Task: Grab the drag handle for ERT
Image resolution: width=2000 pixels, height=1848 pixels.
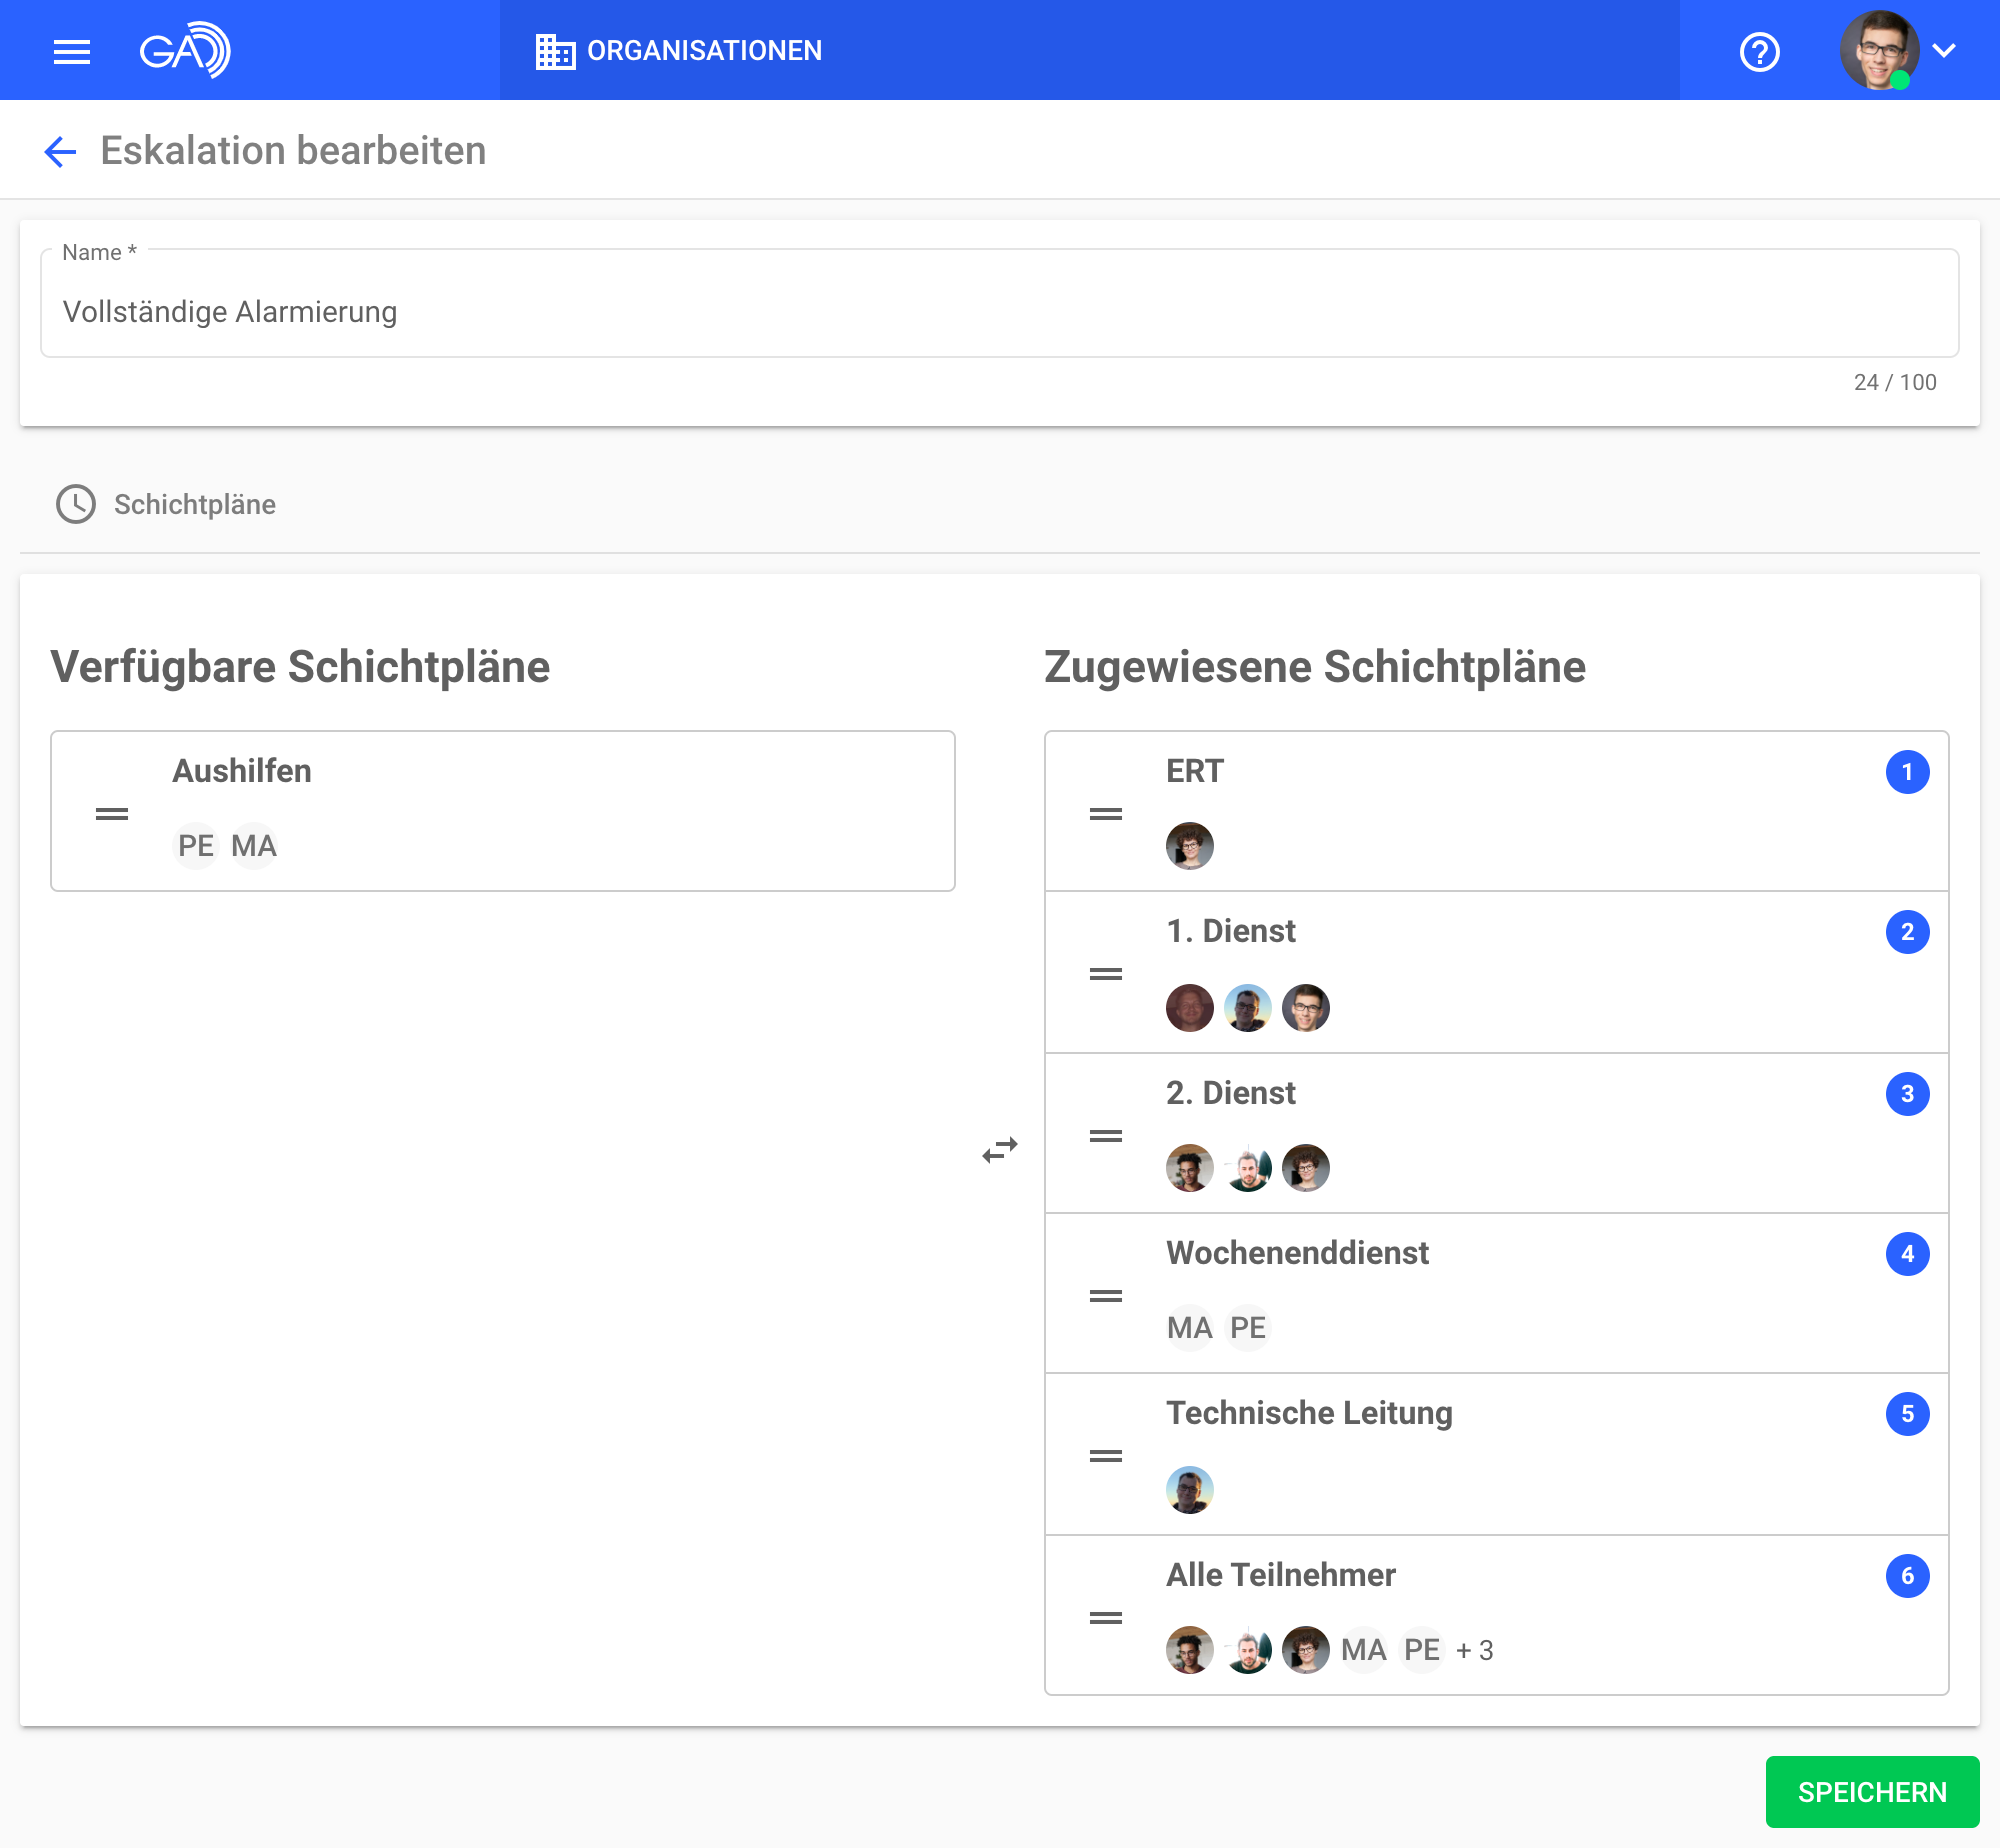Action: click(1105, 814)
